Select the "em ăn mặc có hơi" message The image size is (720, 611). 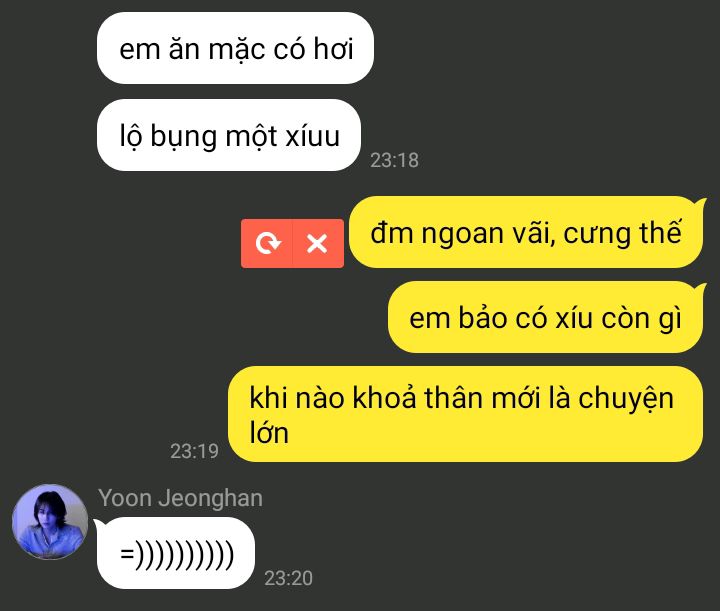pyautogui.click(x=235, y=48)
